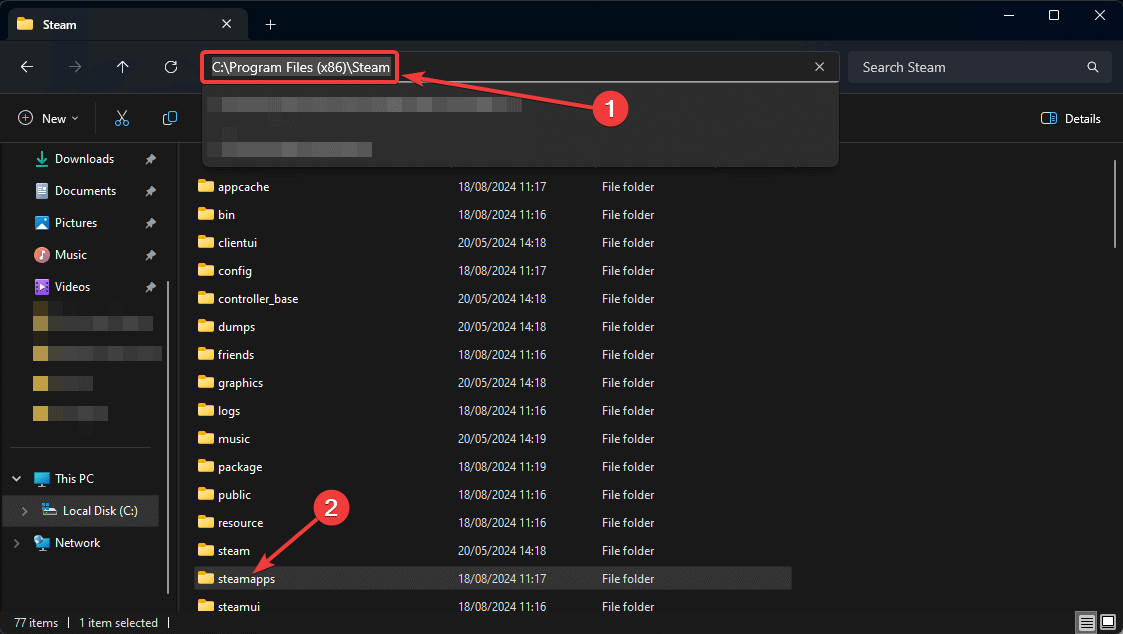Go back with the left arrow
Screen dimensions: 1123x634
[x=27, y=67]
